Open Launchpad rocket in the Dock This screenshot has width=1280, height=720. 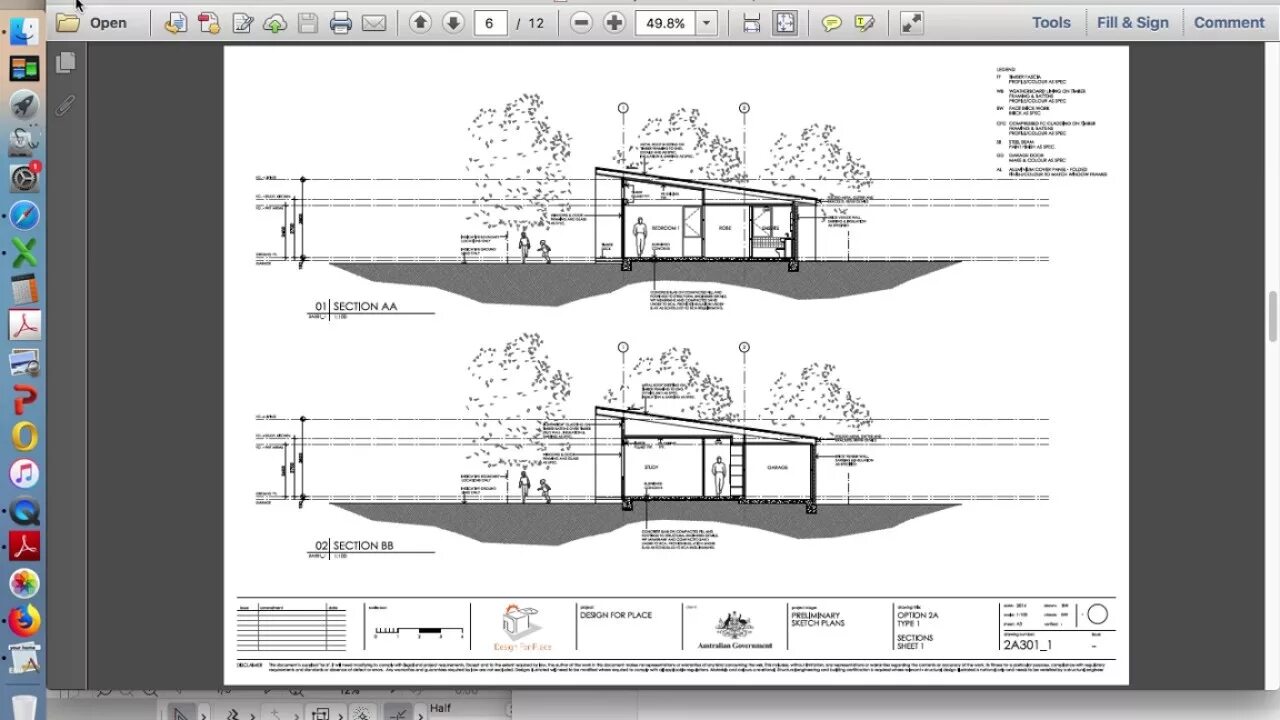(x=24, y=104)
